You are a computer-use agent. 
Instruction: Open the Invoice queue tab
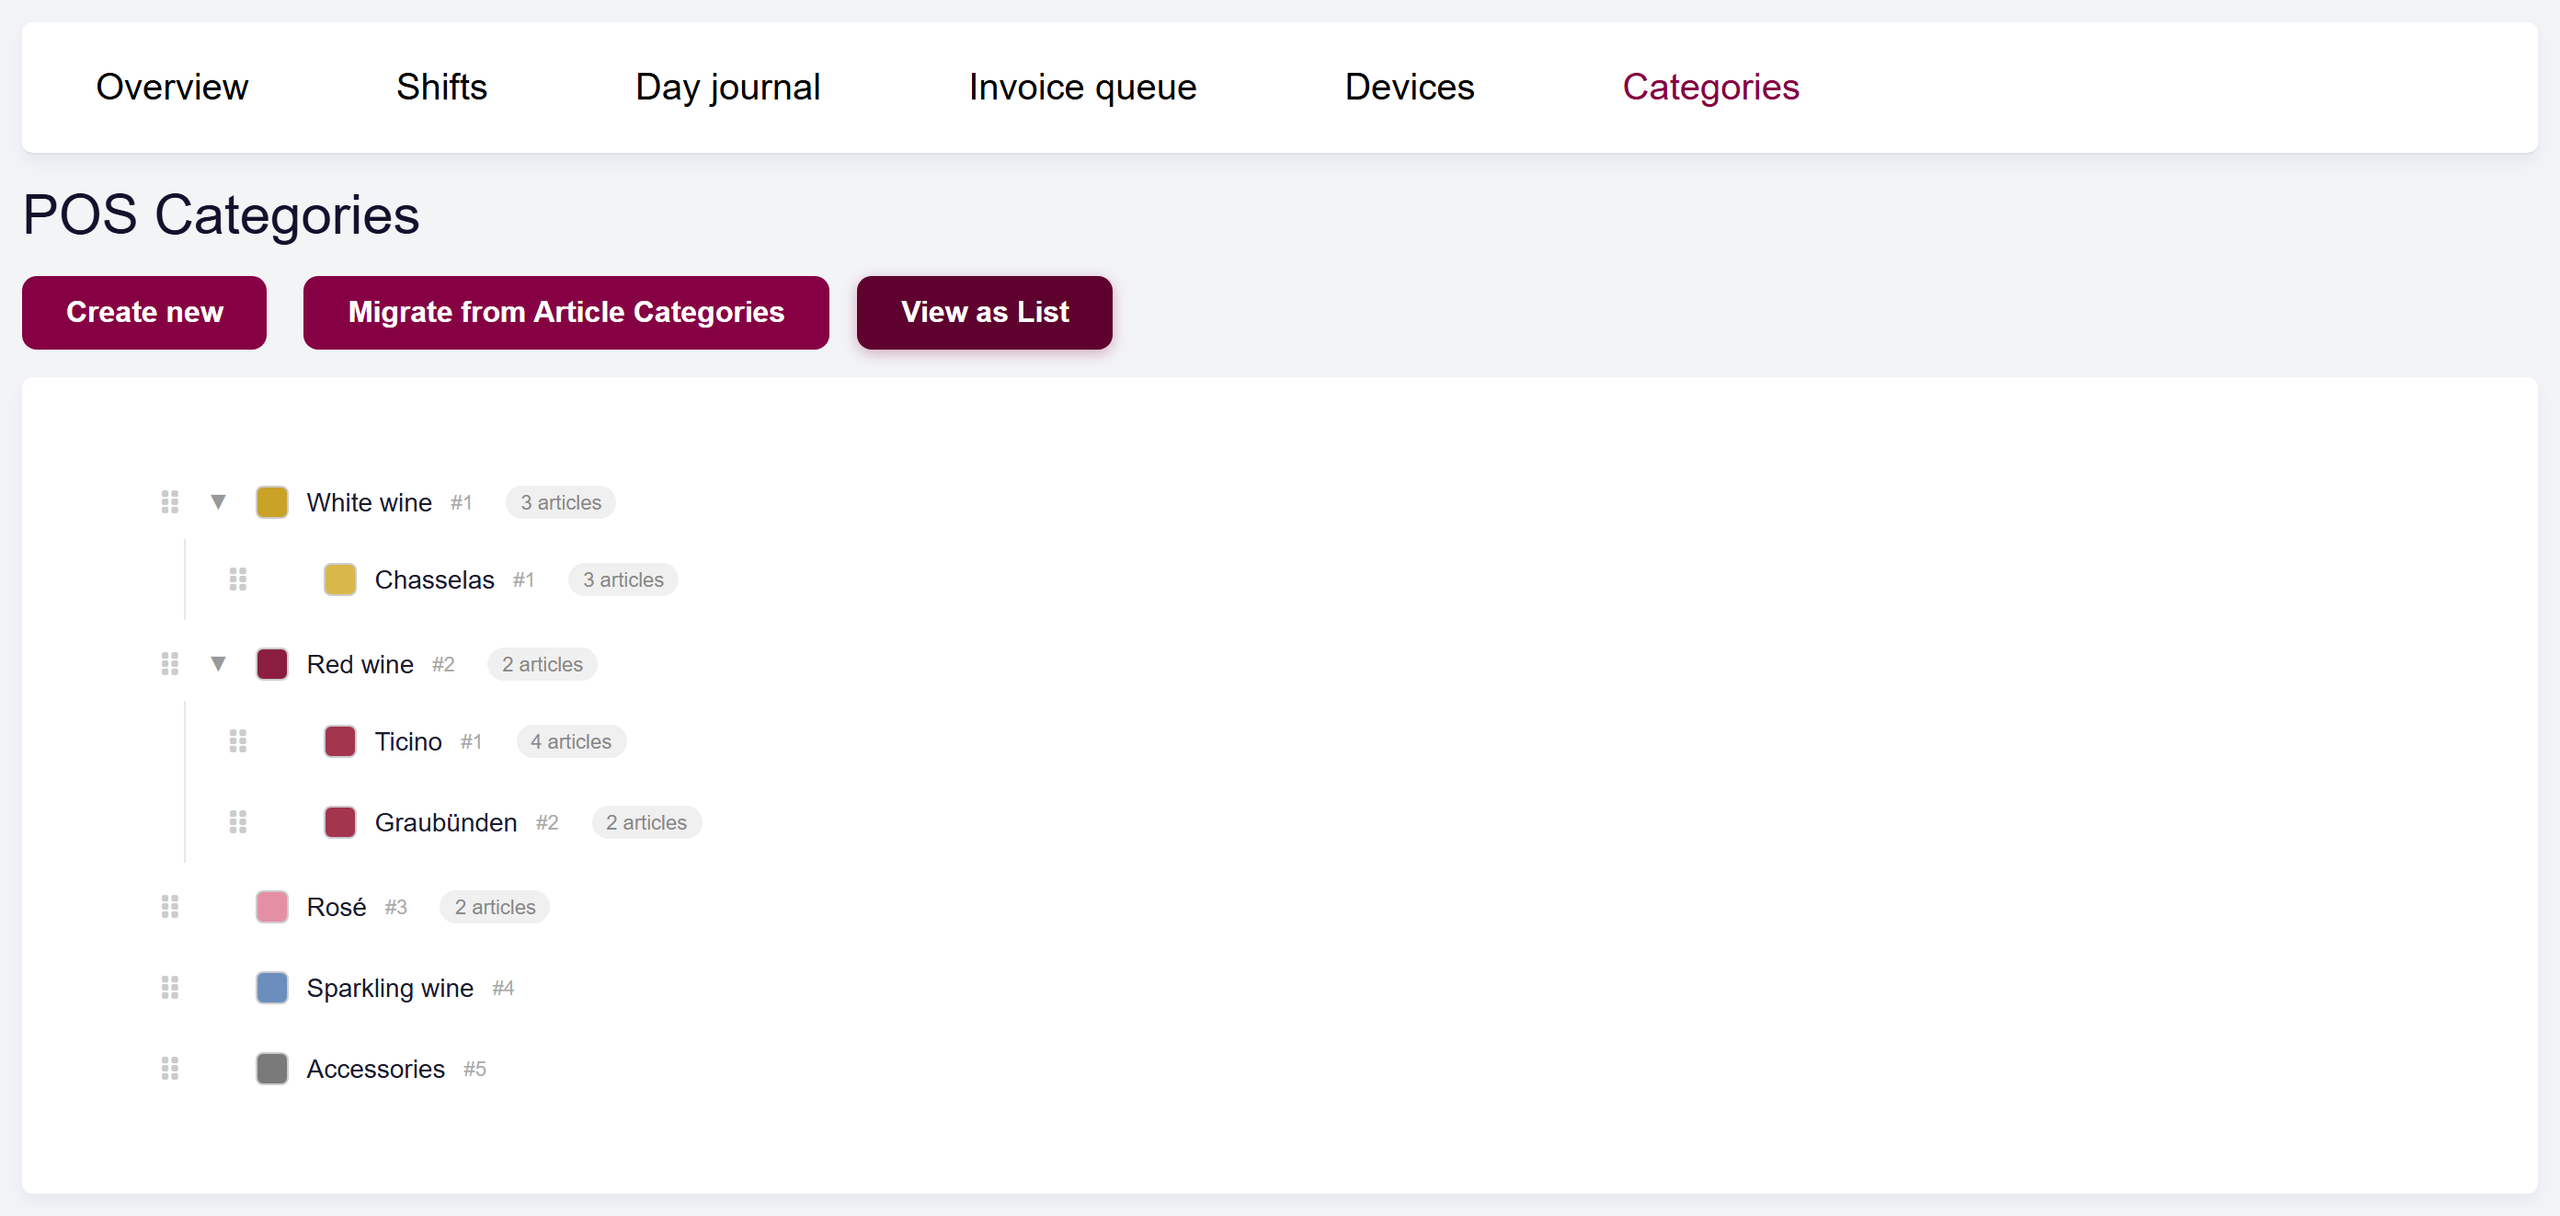(1083, 87)
